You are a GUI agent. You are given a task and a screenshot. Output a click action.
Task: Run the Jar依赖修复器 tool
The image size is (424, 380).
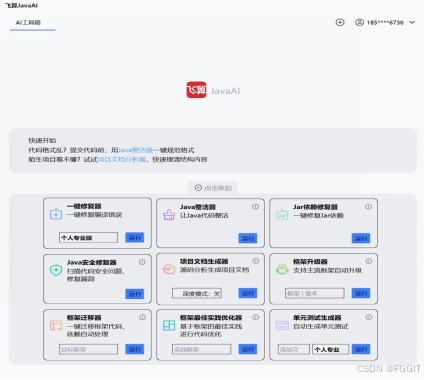pos(361,238)
